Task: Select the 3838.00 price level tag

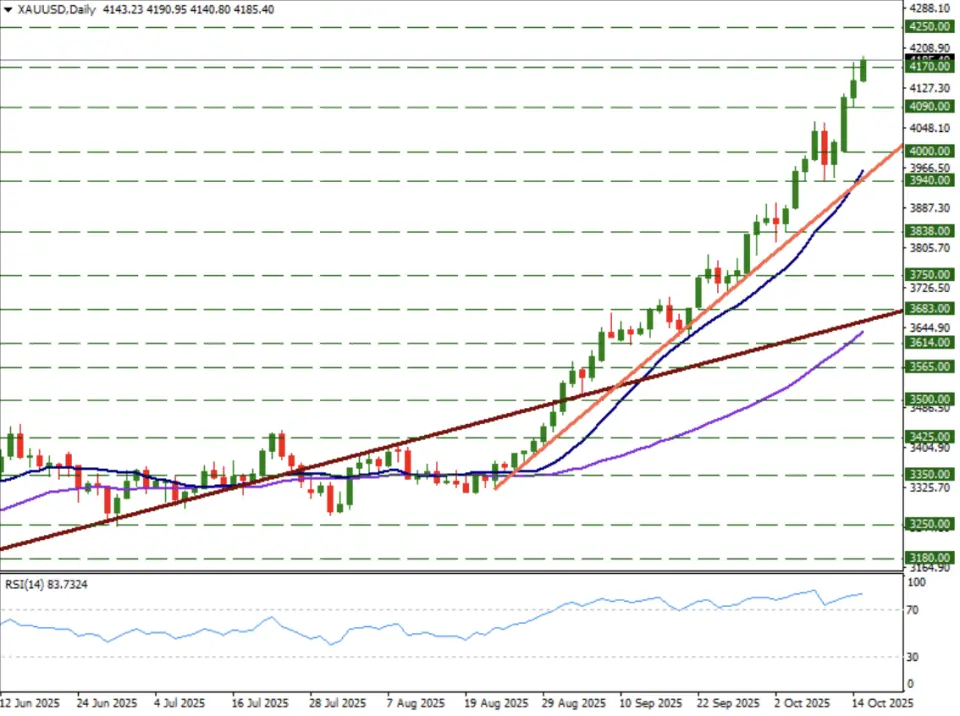Action: [x=929, y=231]
